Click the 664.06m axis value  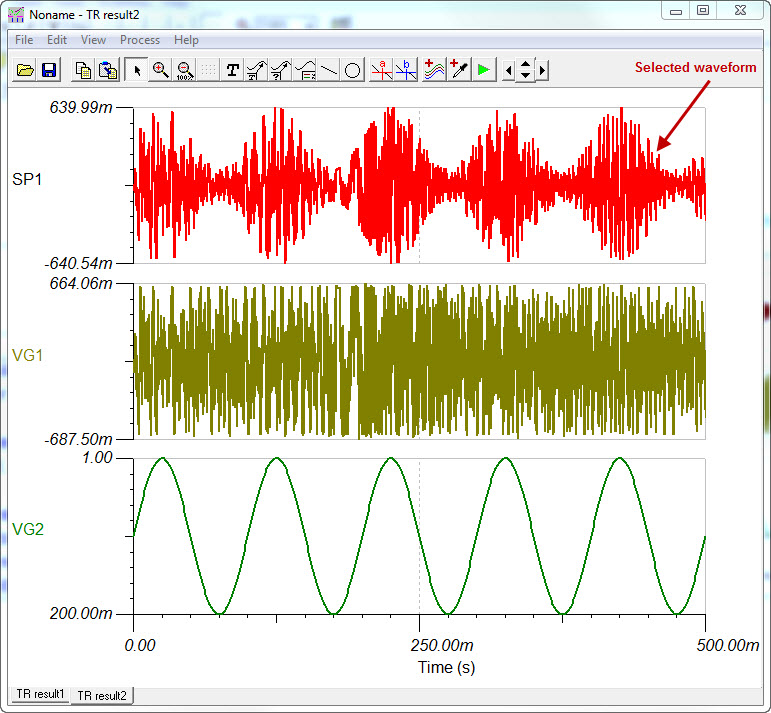[x=81, y=284]
